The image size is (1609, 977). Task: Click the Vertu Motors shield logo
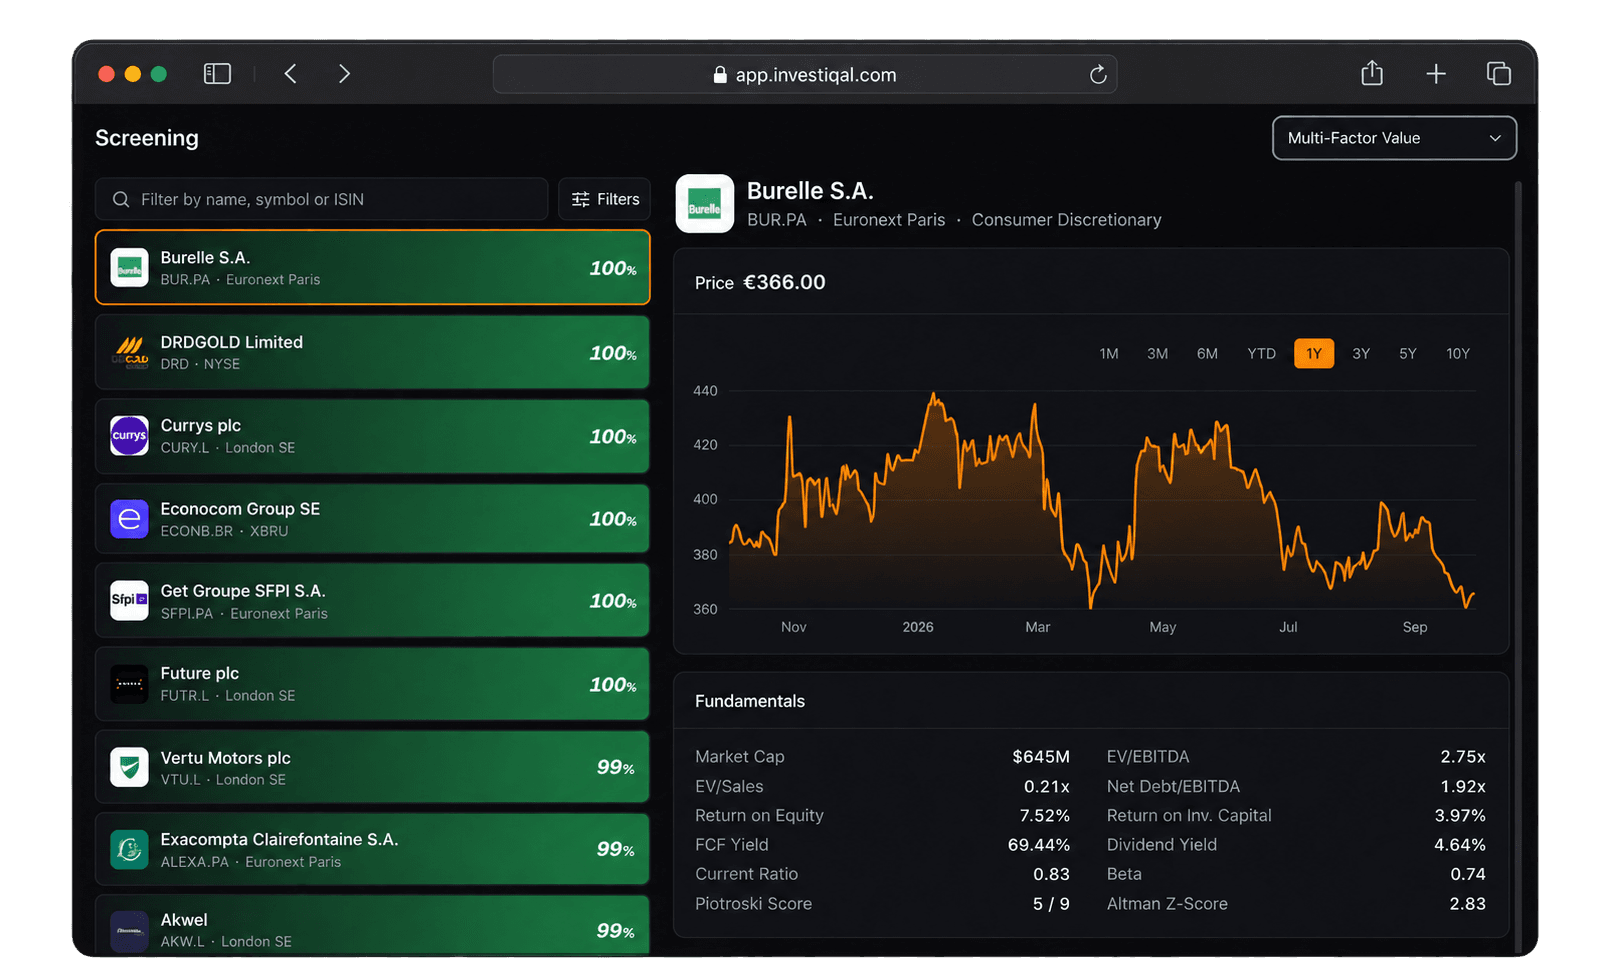tap(129, 768)
